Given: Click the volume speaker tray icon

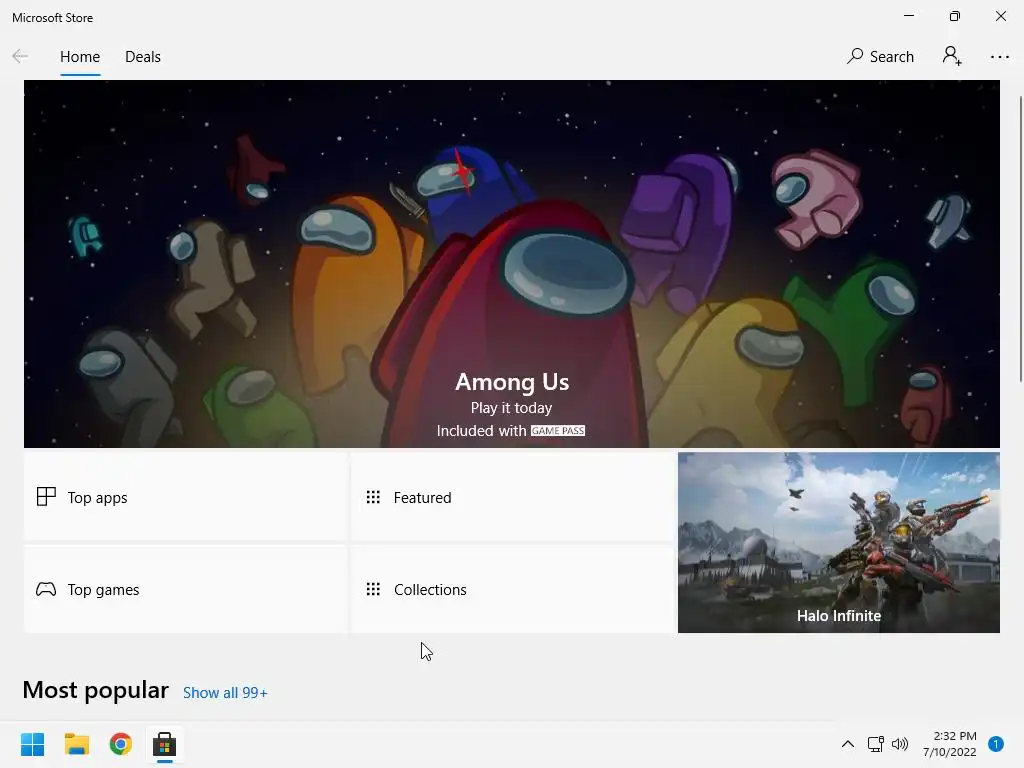Looking at the screenshot, I should point(900,744).
